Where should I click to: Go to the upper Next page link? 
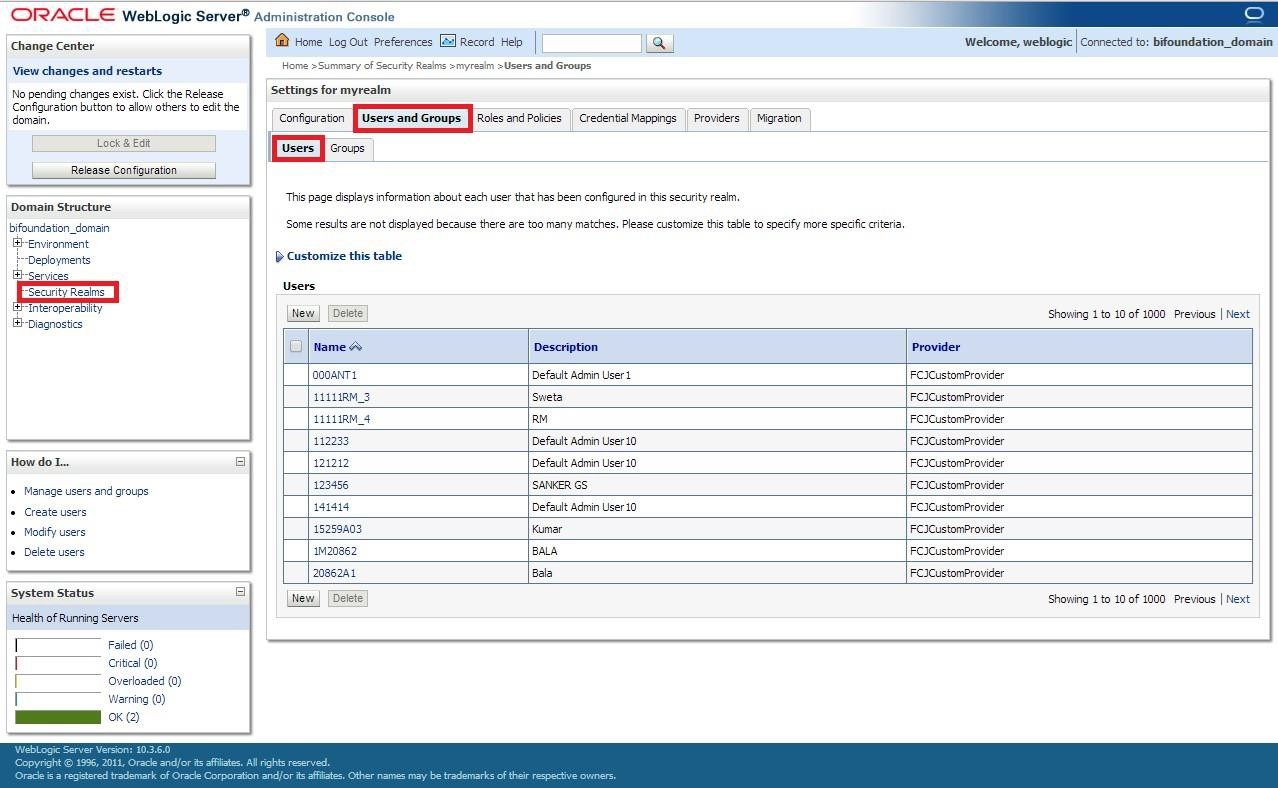1238,314
